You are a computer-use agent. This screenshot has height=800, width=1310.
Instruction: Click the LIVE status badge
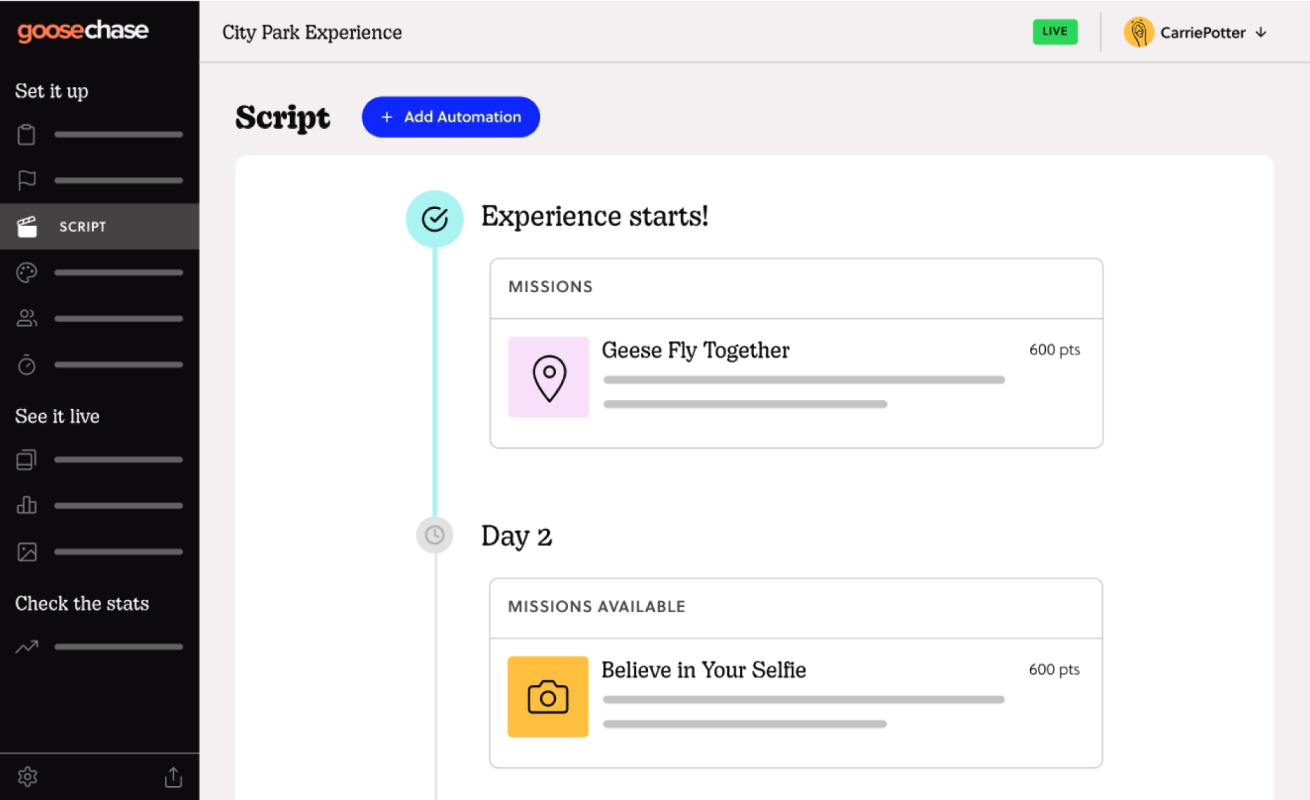click(1055, 31)
